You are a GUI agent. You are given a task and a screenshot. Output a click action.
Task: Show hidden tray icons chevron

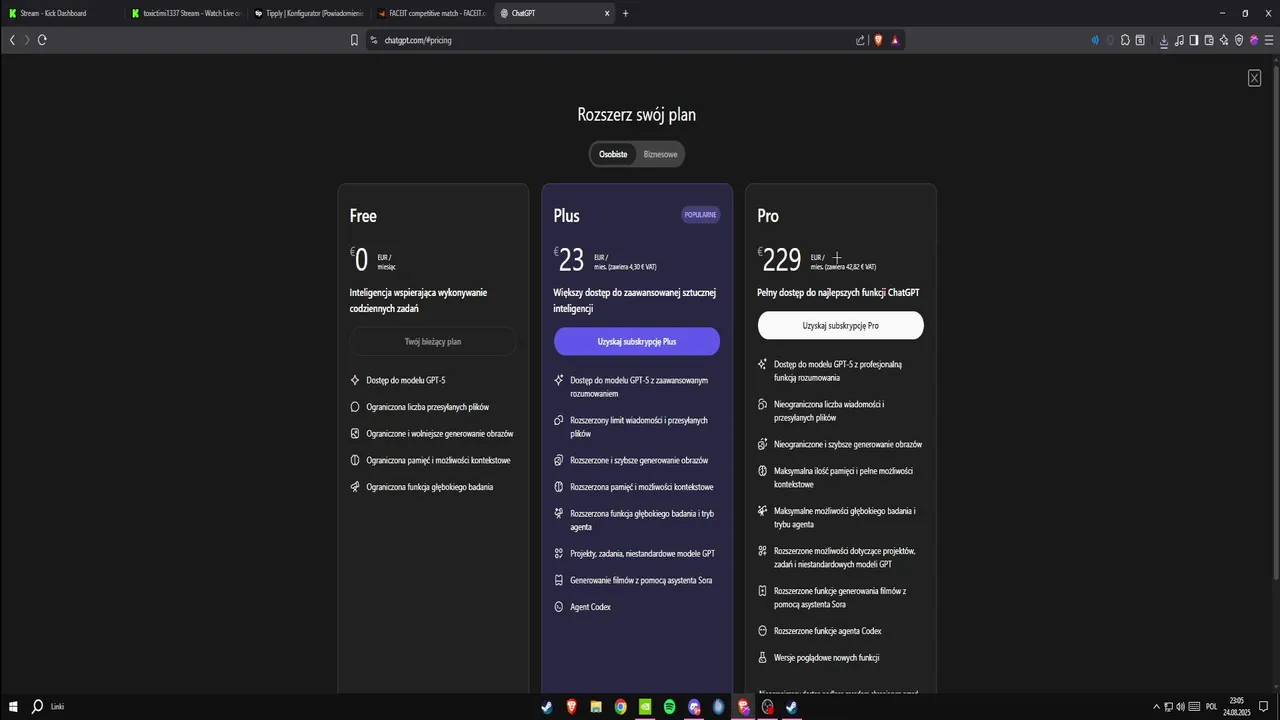pyautogui.click(x=1156, y=706)
